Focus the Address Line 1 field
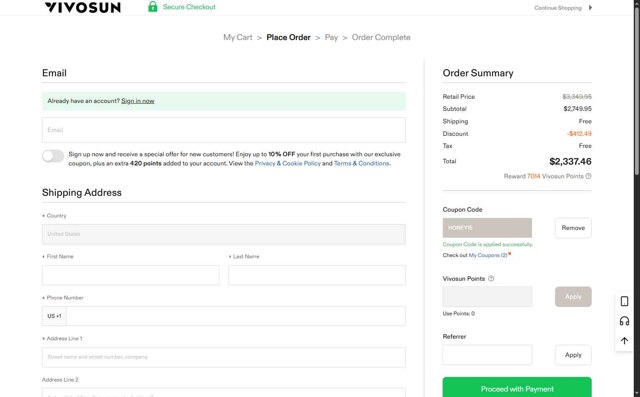This screenshot has width=640, height=397. coord(224,357)
